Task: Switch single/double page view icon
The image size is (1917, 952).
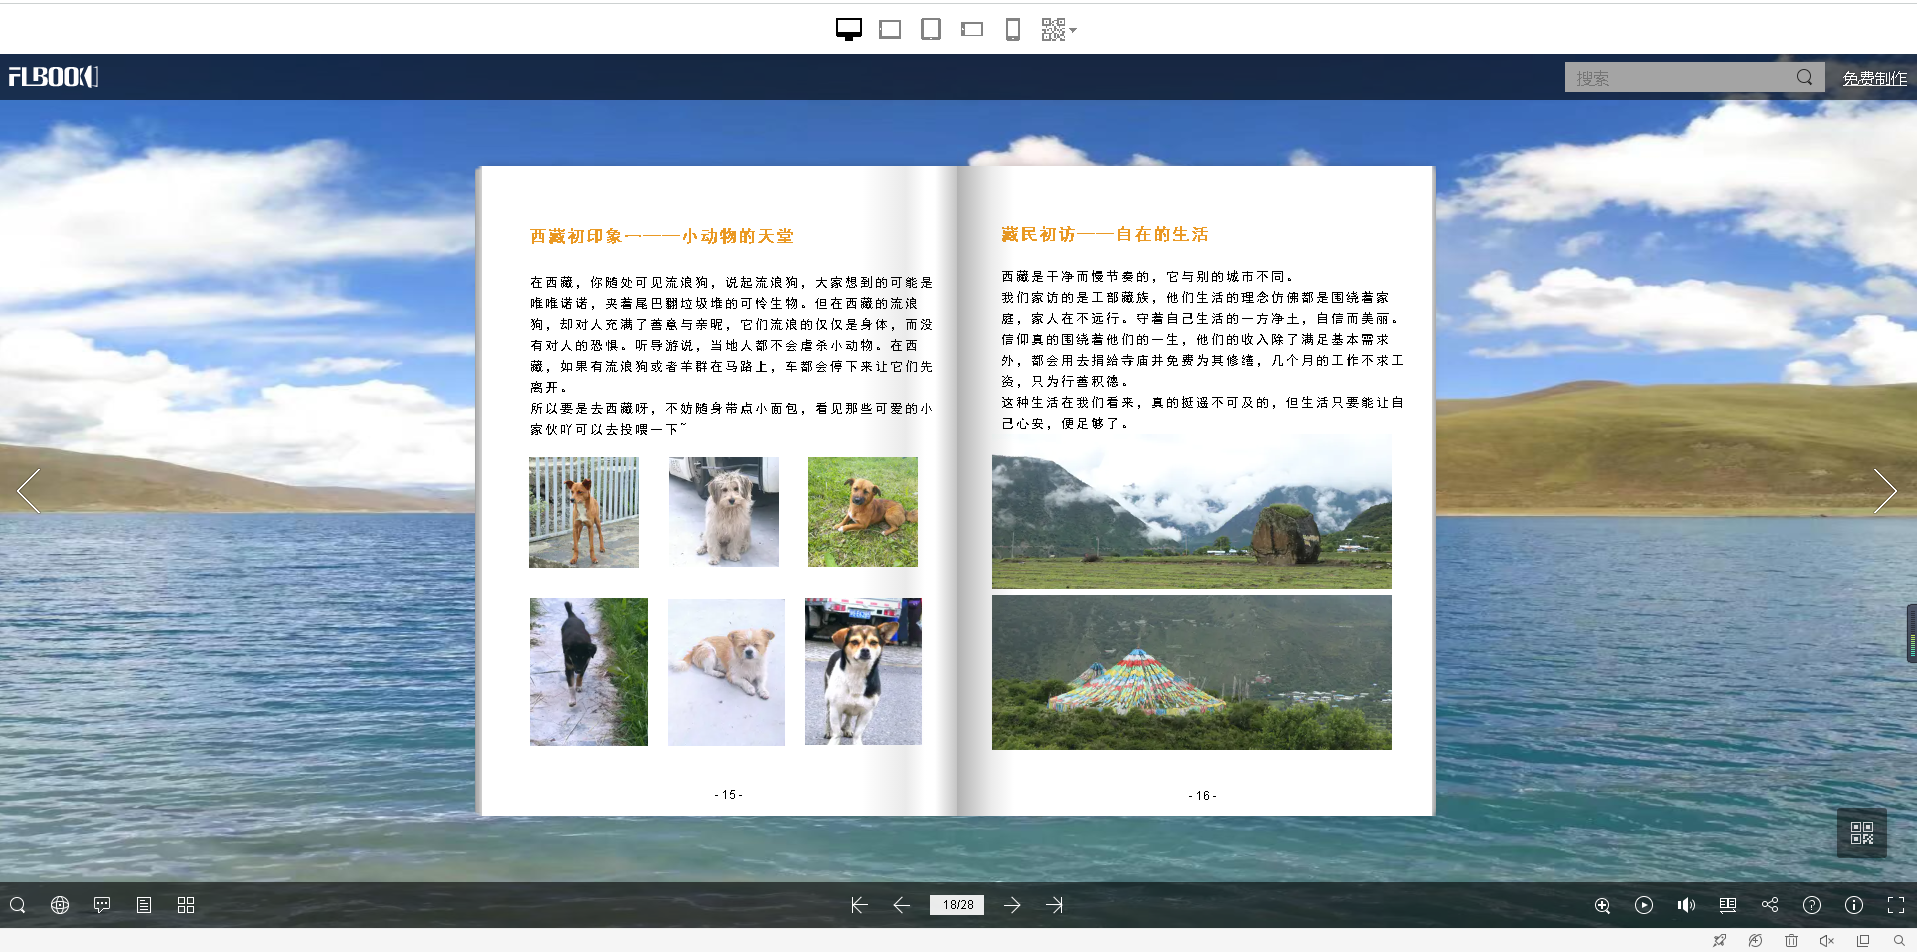Action: click(1728, 905)
